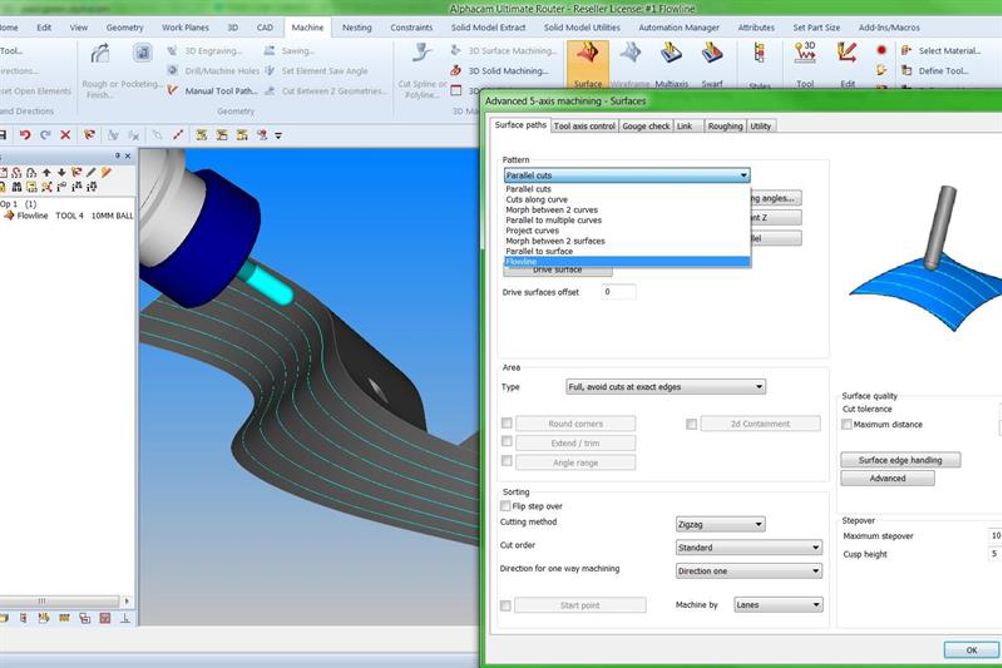Toggle the Maximum distance checkbox
The height and width of the screenshot is (668, 1002).
pos(847,424)
